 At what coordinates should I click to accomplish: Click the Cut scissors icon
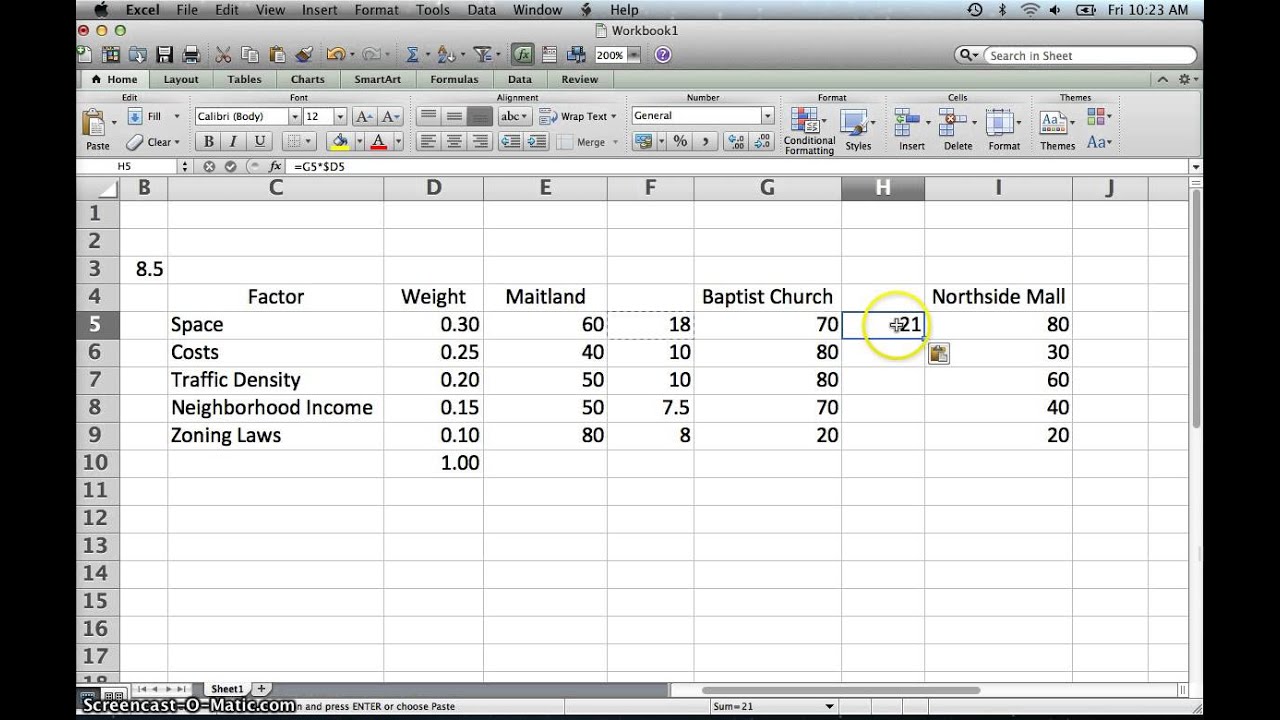coord(223,55)
